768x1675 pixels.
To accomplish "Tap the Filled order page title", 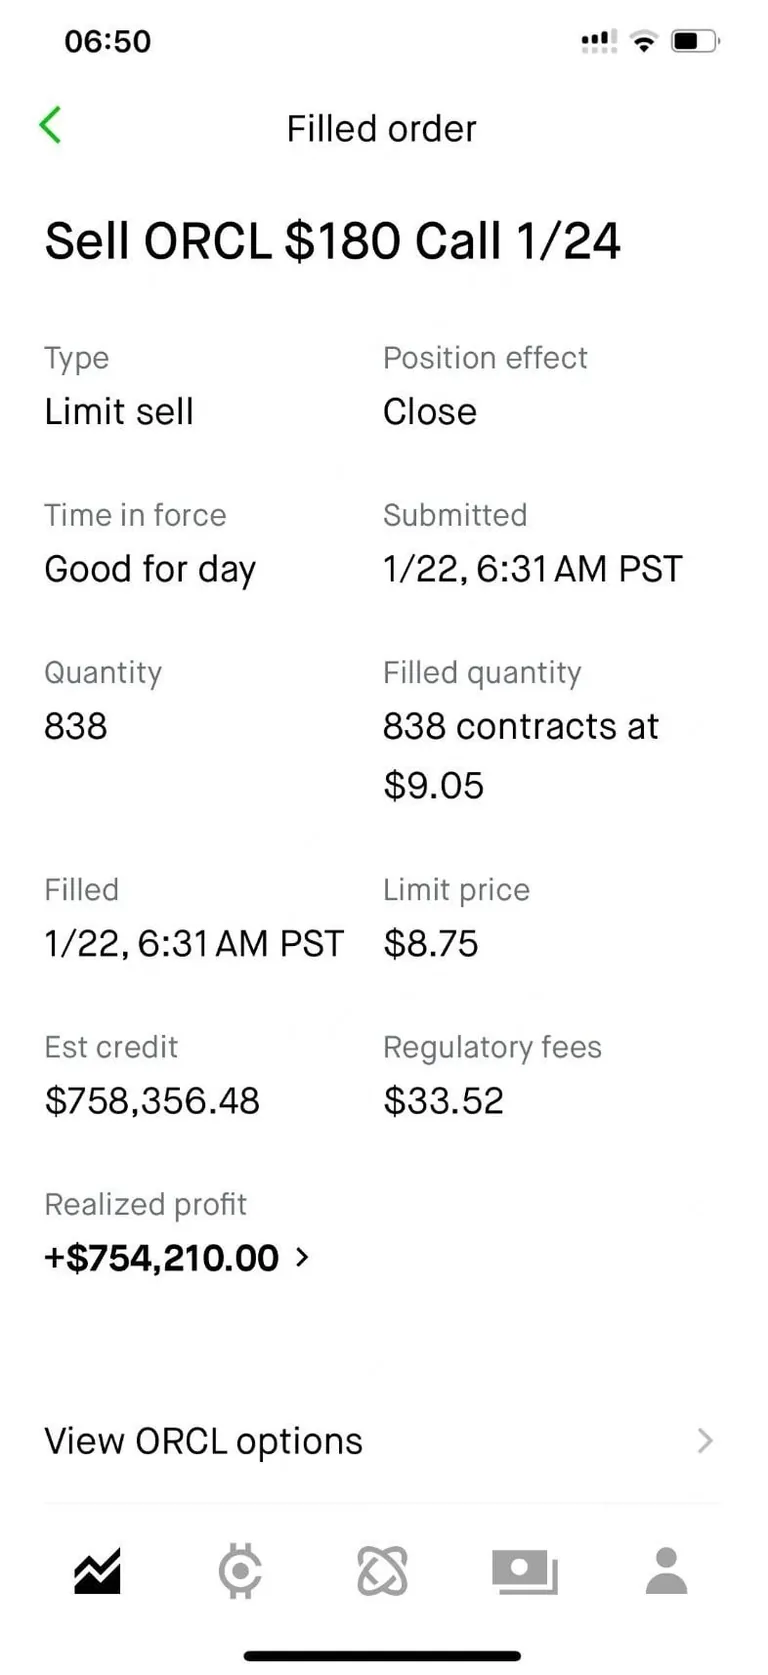I will pos(381,129).
